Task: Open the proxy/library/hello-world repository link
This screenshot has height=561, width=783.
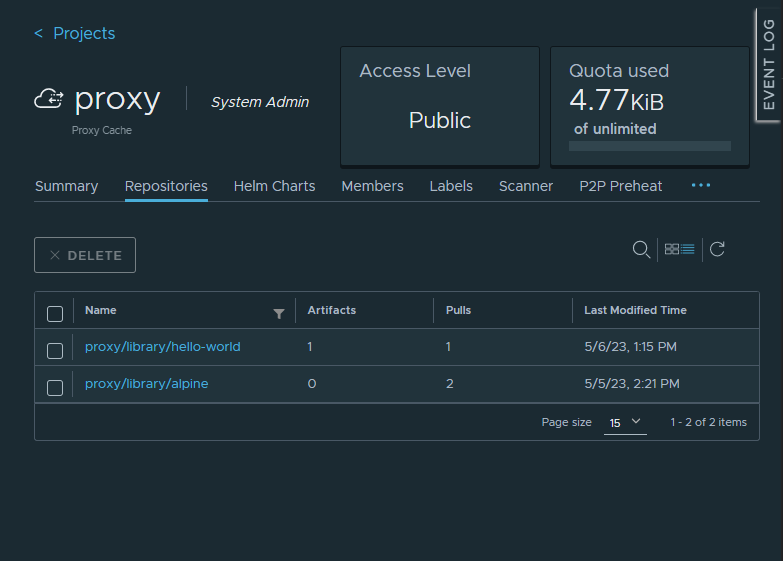Action: click(x=162, y=347)
